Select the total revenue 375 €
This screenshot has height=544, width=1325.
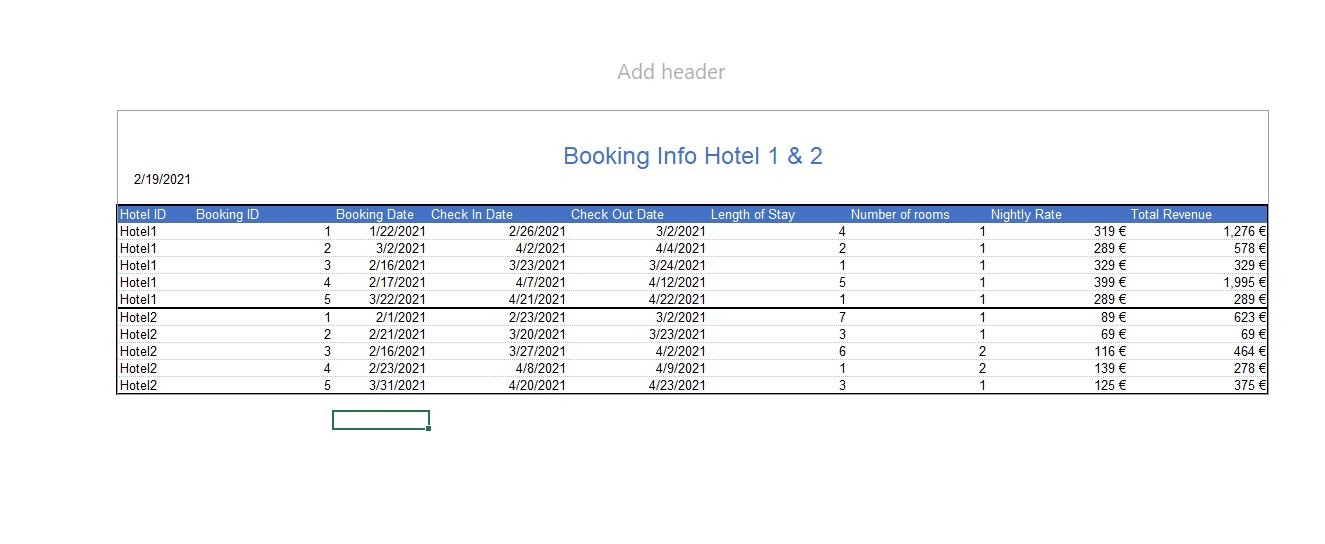(x=1250, y=385)
